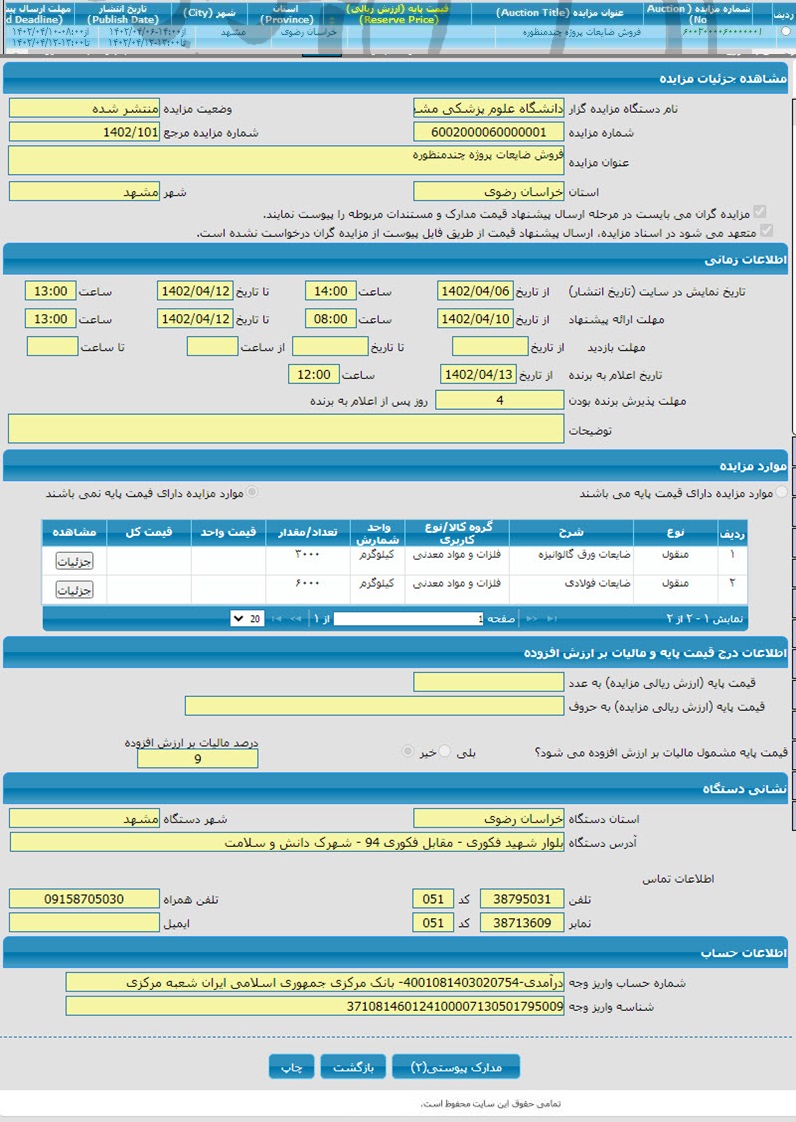Click the page number field in pager
Viewport: 796px width, 1122px height.
(408, 619)
